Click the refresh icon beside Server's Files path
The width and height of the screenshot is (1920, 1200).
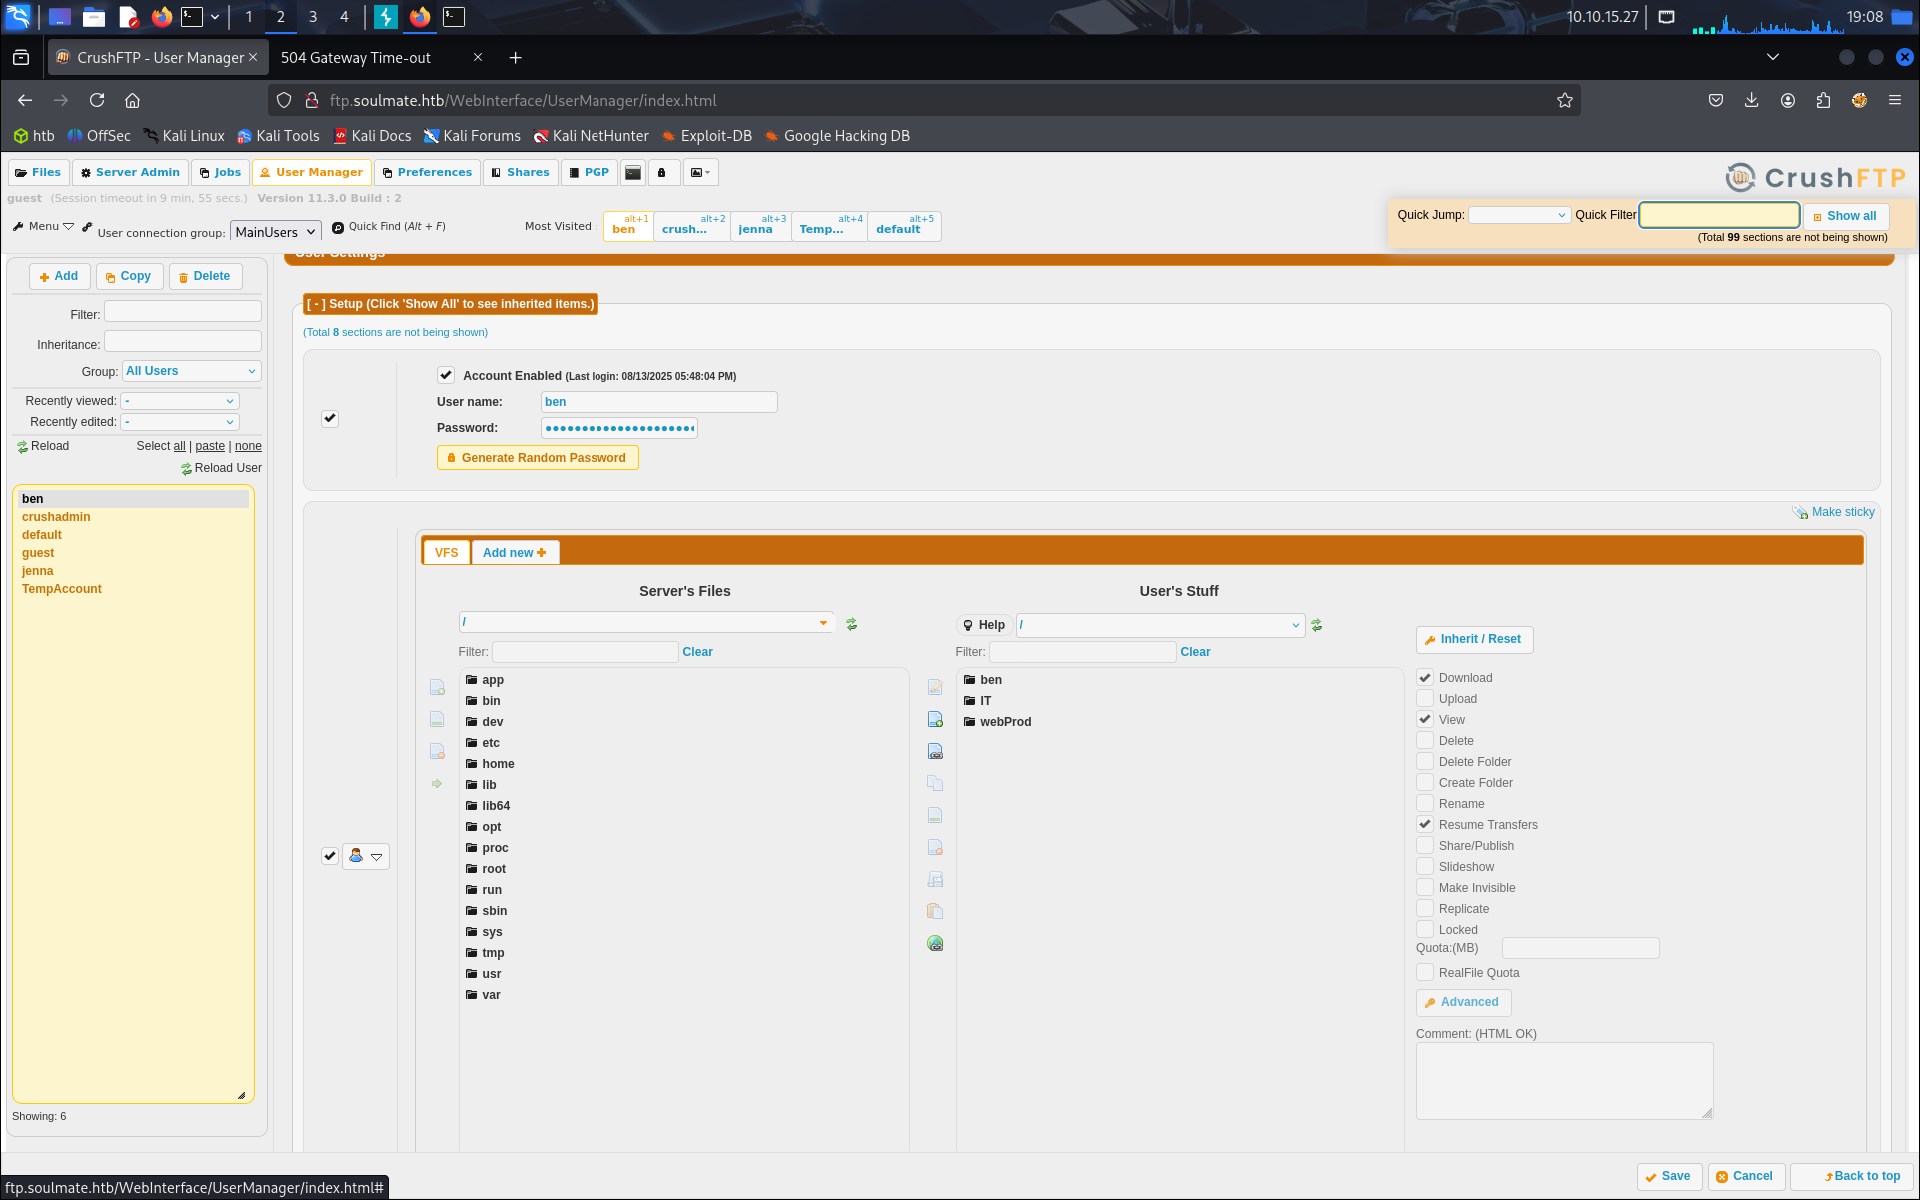click(851, 624)
